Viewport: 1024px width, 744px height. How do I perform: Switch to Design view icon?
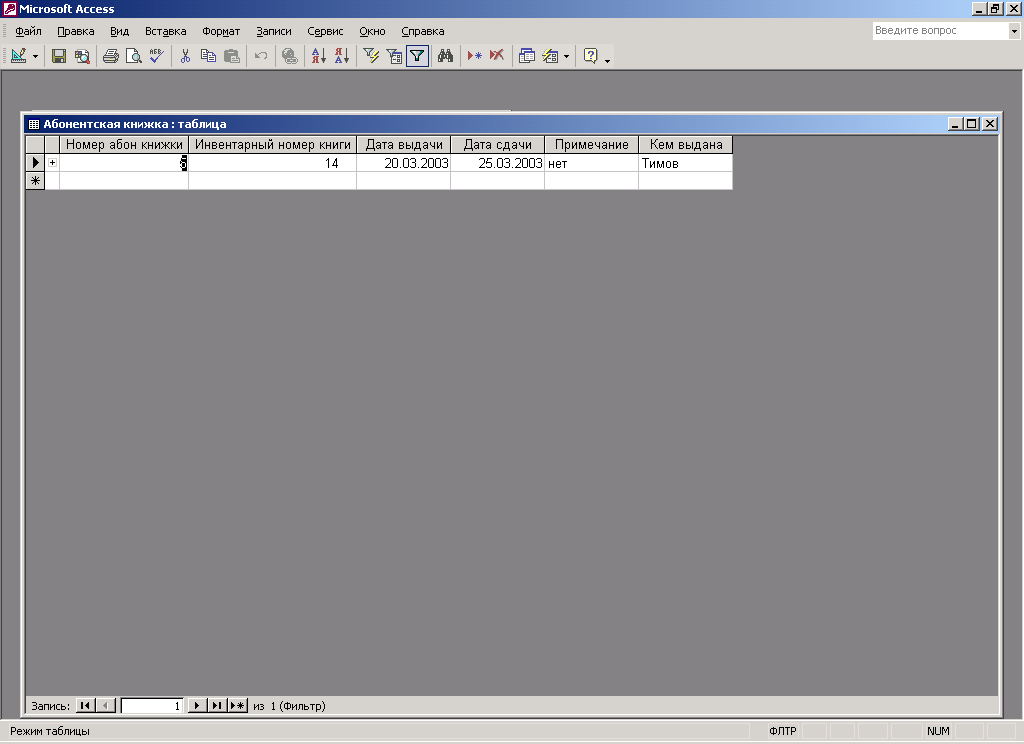(x=18, y=56)
